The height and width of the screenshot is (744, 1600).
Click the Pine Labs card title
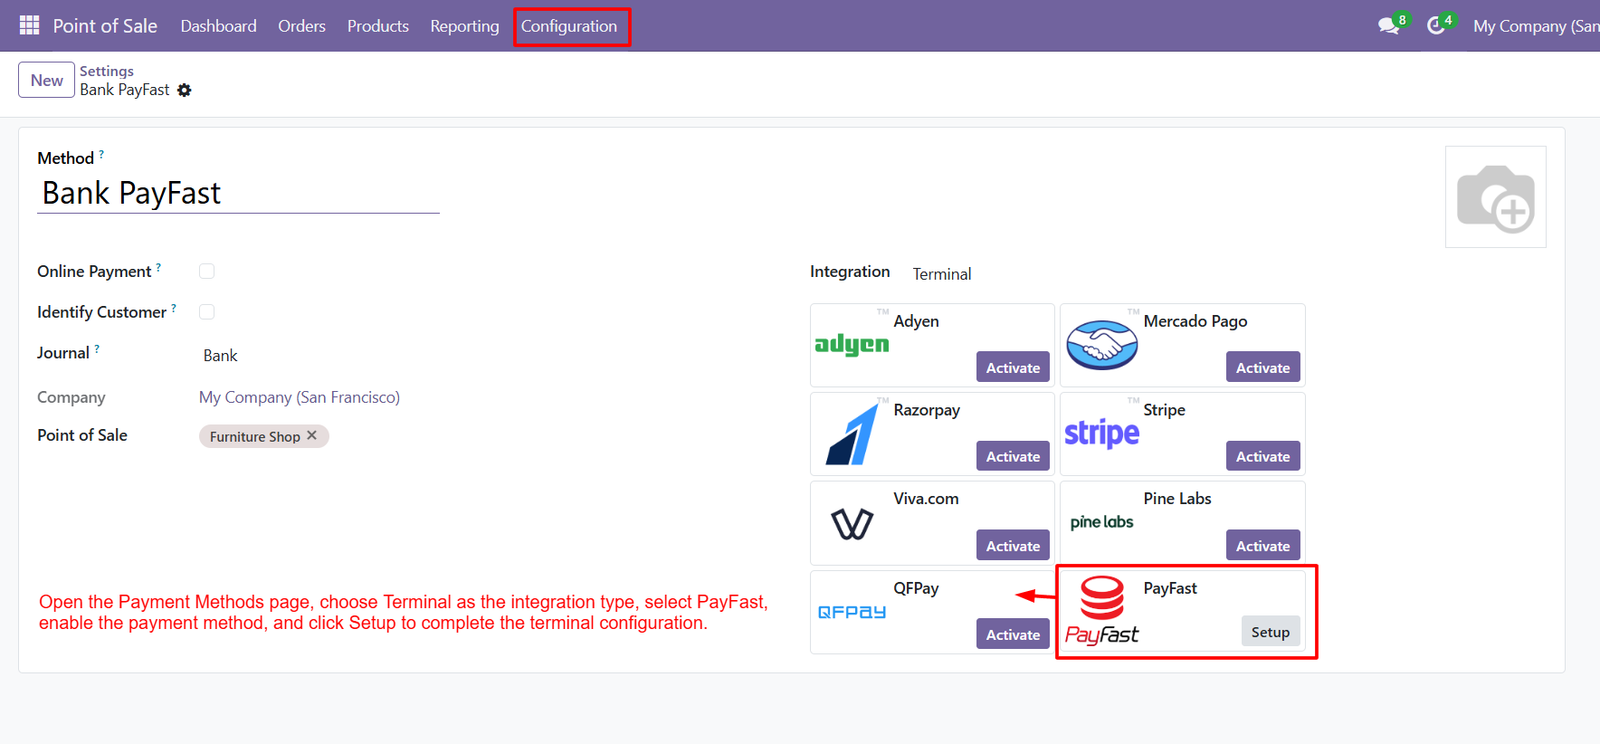coord(1177,498)
